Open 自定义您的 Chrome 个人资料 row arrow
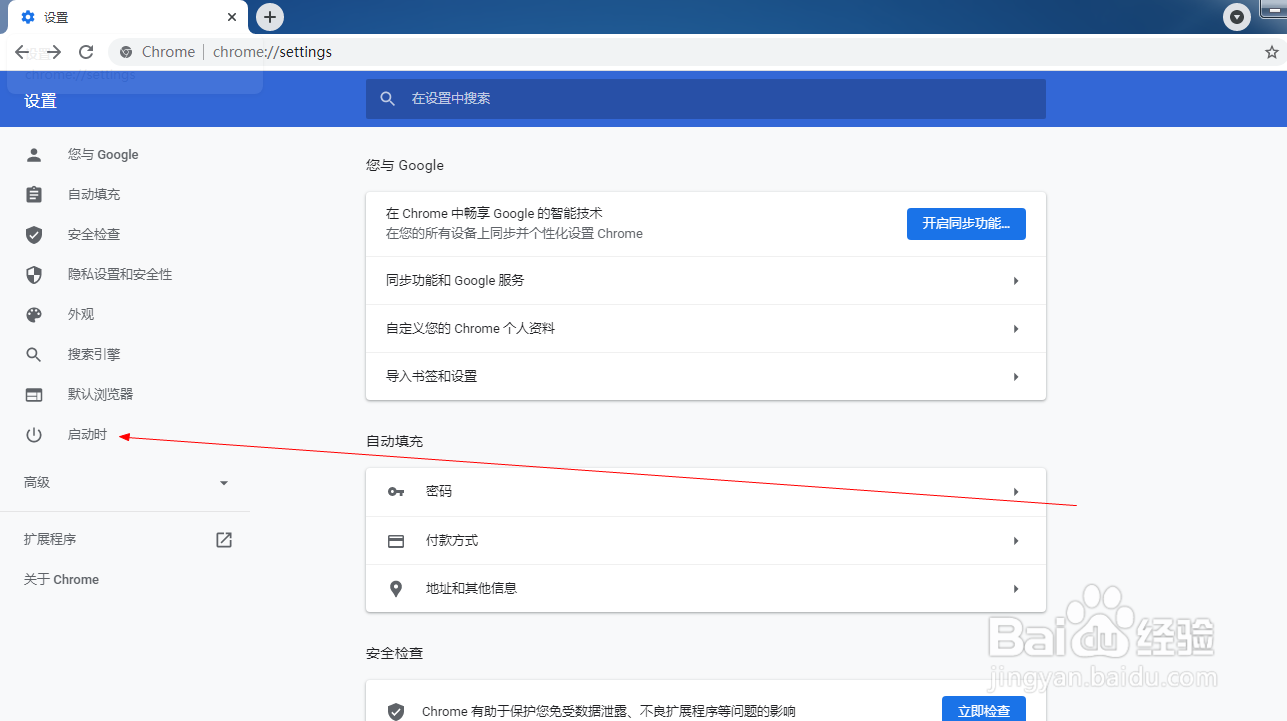1287x721 pixels. (x=1016, y=329)
